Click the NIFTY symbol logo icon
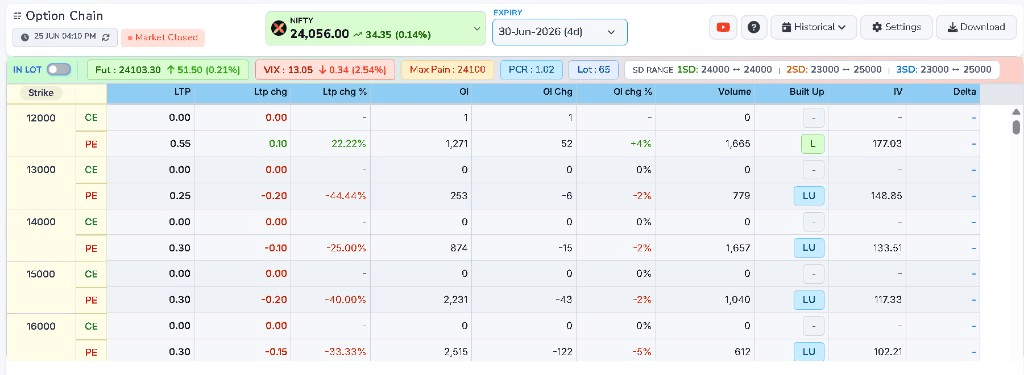The width and height of the screenshot is (1024, 375). click(279, 28)
